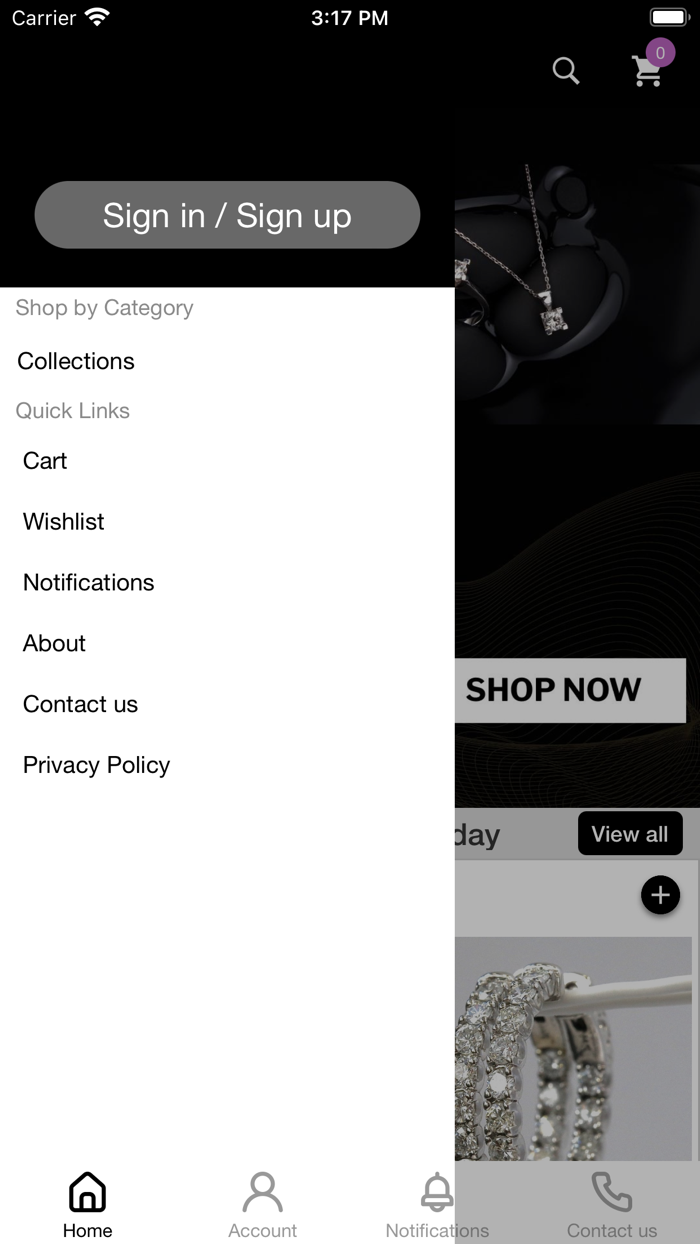Open the Notifications bell icon
This screenshot has height=1244, width=700.
[x=437, y=1192]
